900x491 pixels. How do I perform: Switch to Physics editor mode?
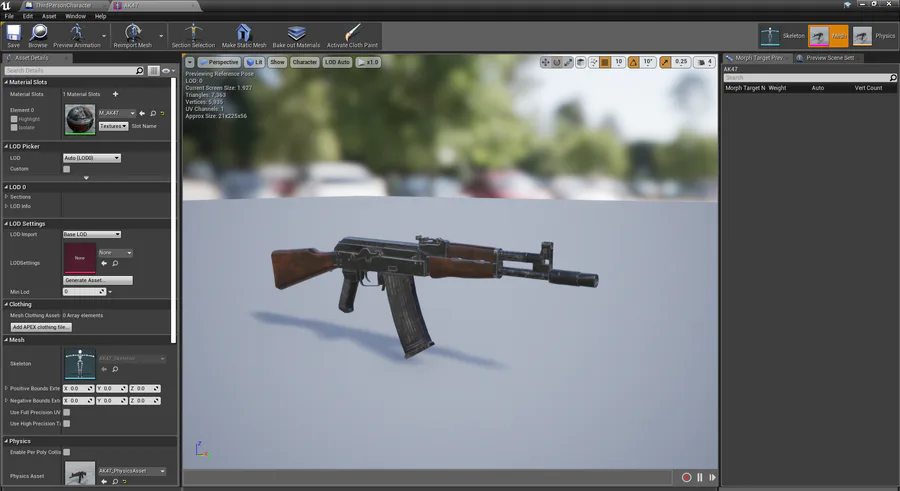click(874, 36)
